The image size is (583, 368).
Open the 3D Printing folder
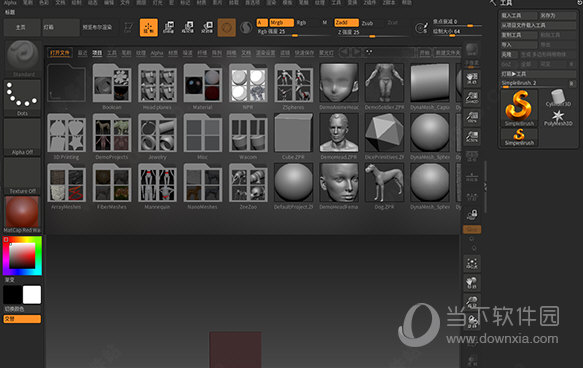(66, 133)
